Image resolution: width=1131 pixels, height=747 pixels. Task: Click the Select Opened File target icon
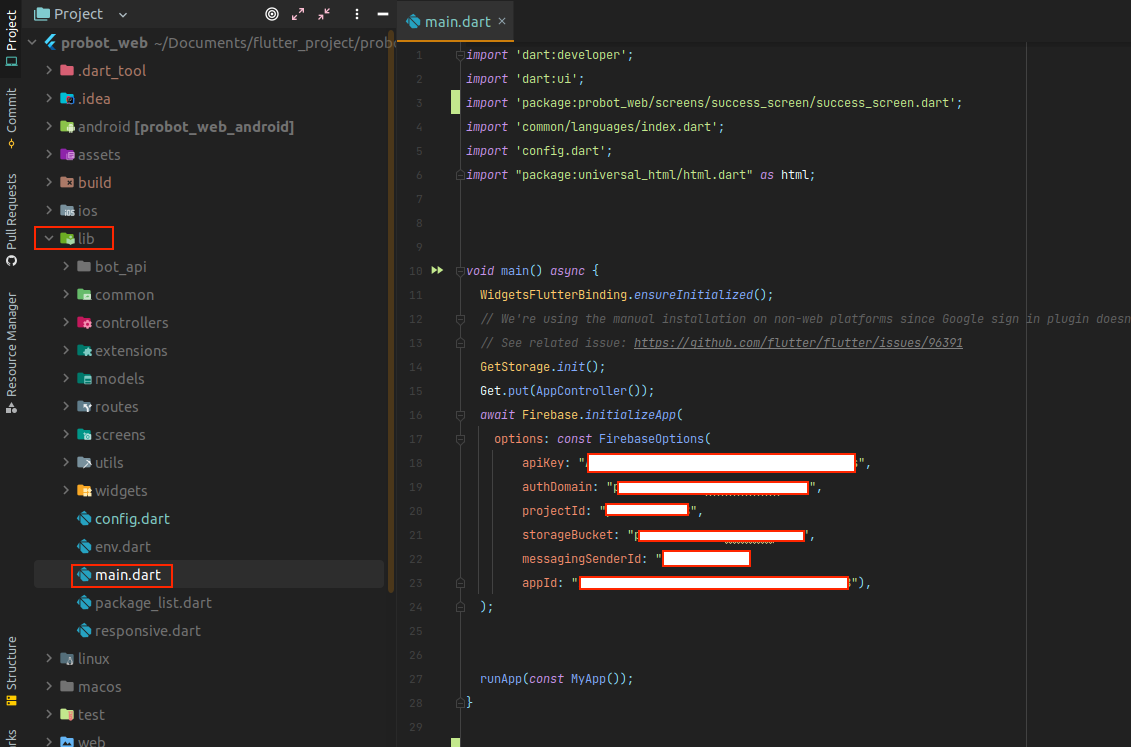click(x=272, y=14)
